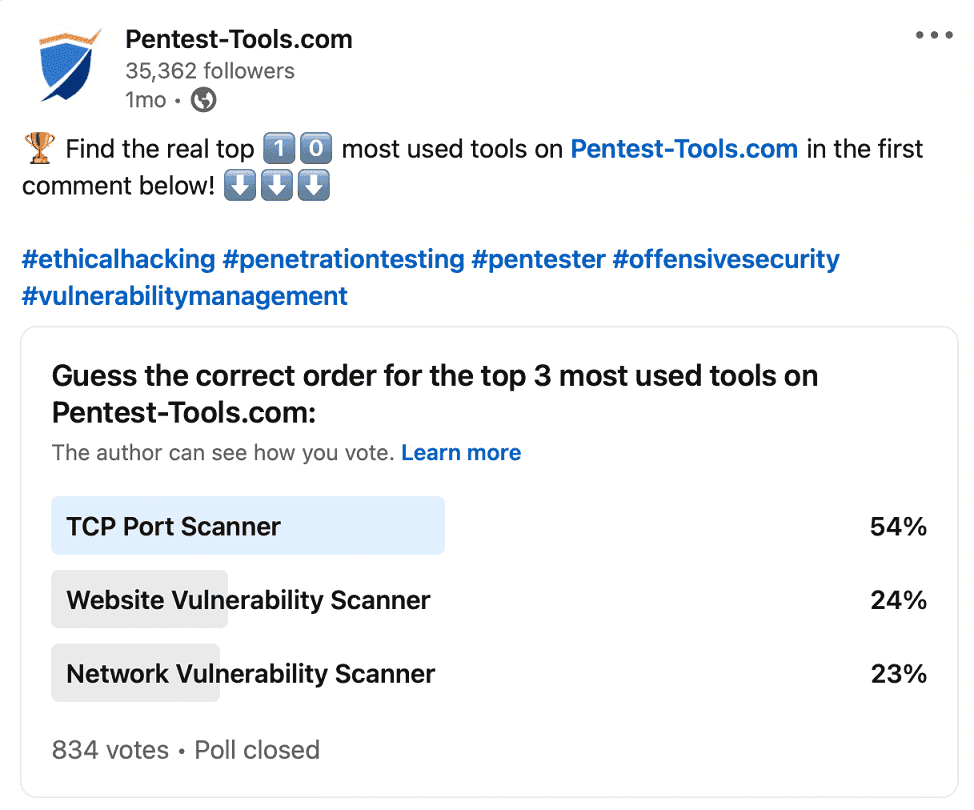Open the three-dot post options menu
The height and width of the screenshot is (810, 974).
click(934, 35)
